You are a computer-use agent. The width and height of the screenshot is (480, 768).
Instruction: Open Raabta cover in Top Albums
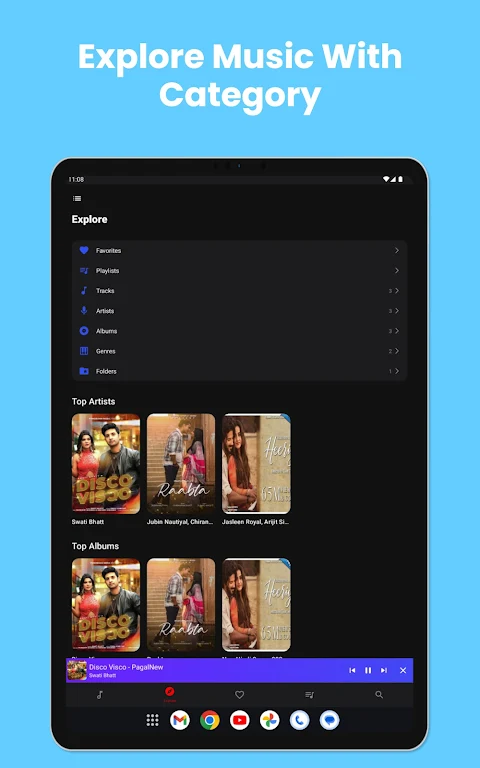(x=181, y=605)
